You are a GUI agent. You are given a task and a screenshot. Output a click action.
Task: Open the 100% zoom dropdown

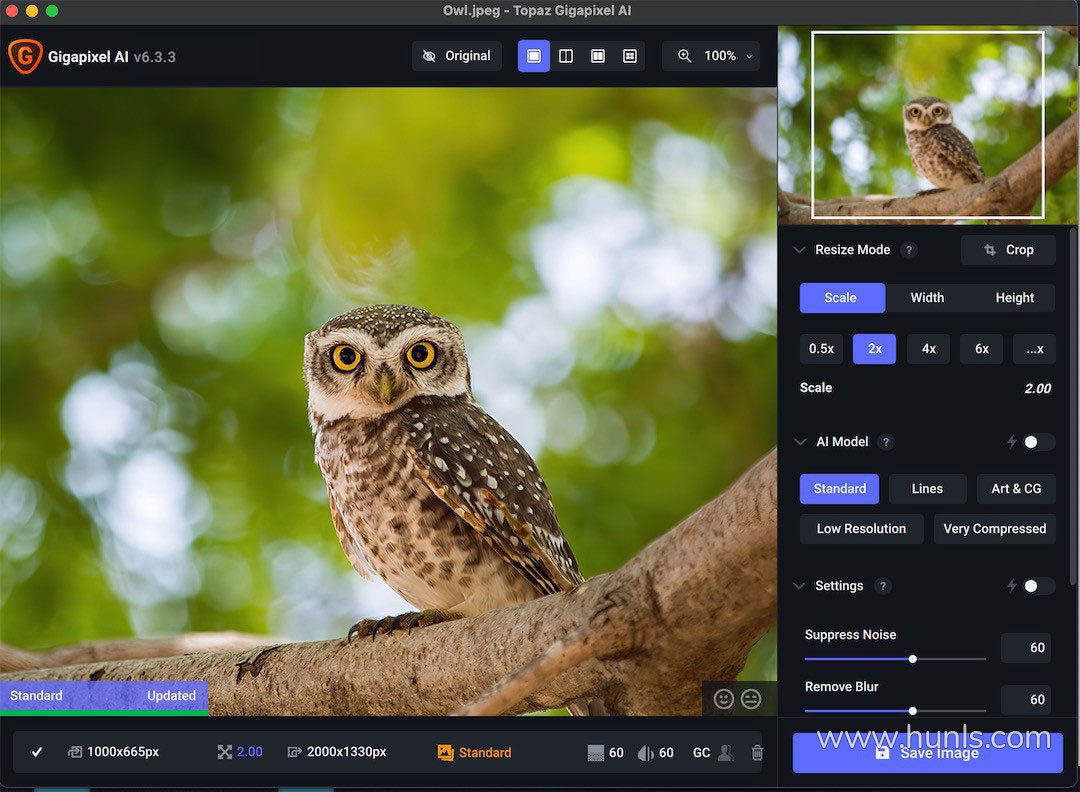[x=711, y=56]
